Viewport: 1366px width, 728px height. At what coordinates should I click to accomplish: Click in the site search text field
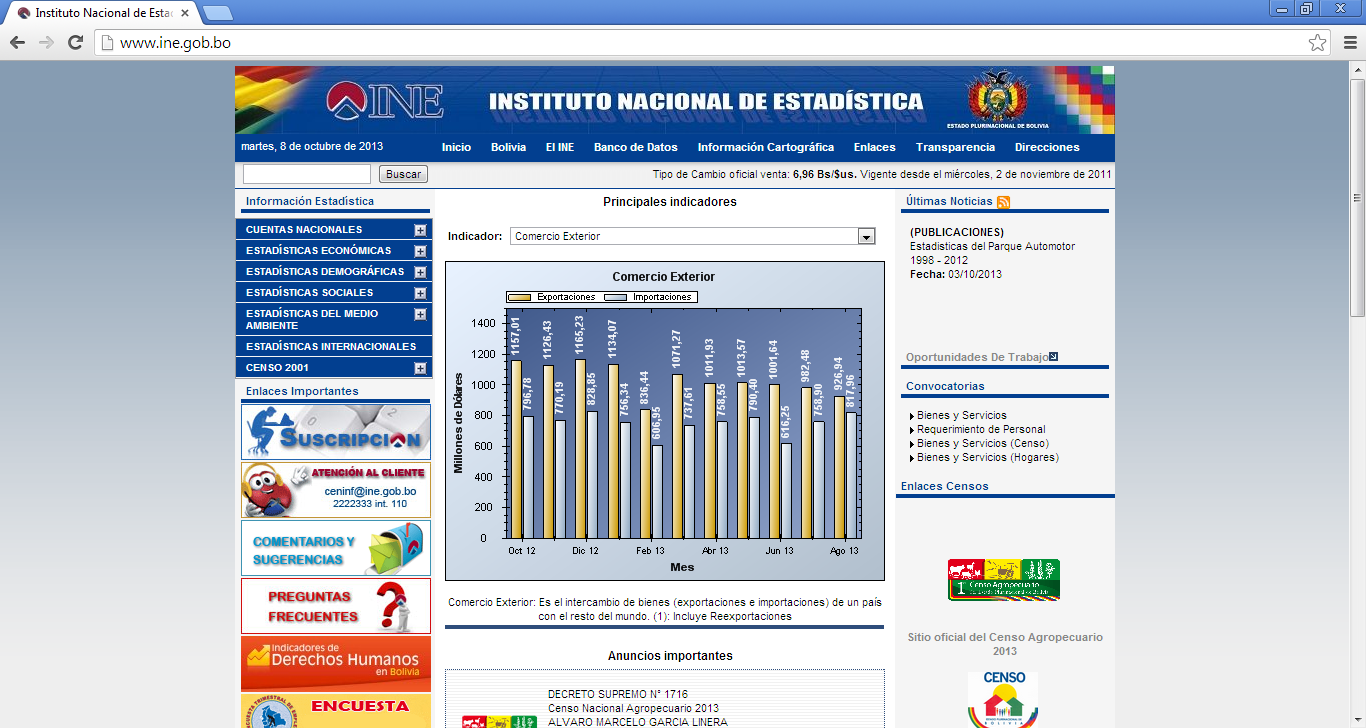(307, 174)
